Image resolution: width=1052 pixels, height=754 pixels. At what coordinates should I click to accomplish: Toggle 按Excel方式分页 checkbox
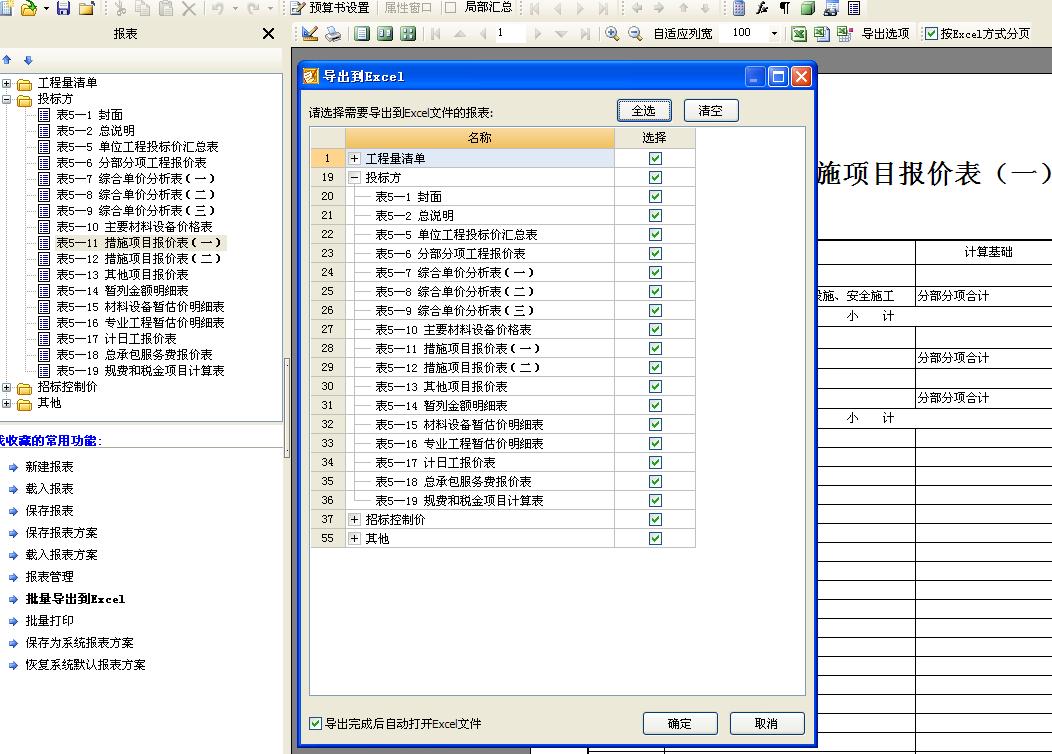(931, 34)
